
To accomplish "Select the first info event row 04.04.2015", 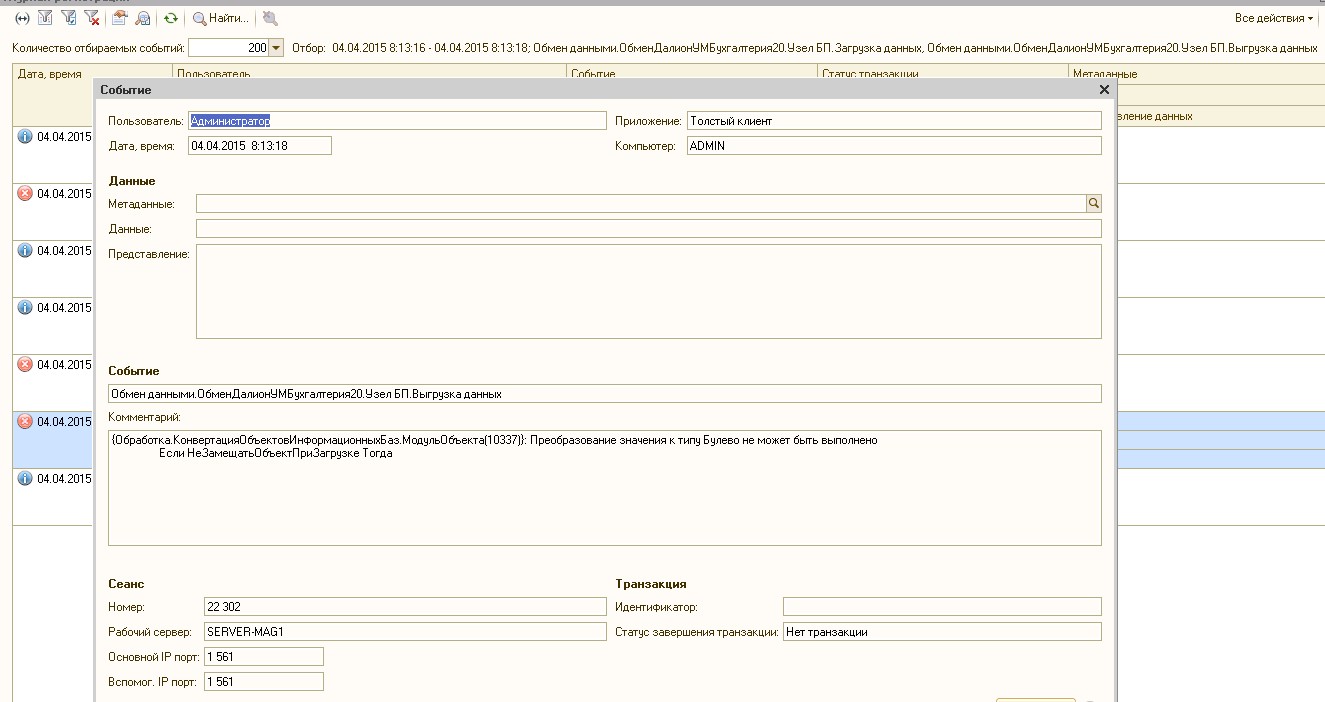I will click(55, 137).
